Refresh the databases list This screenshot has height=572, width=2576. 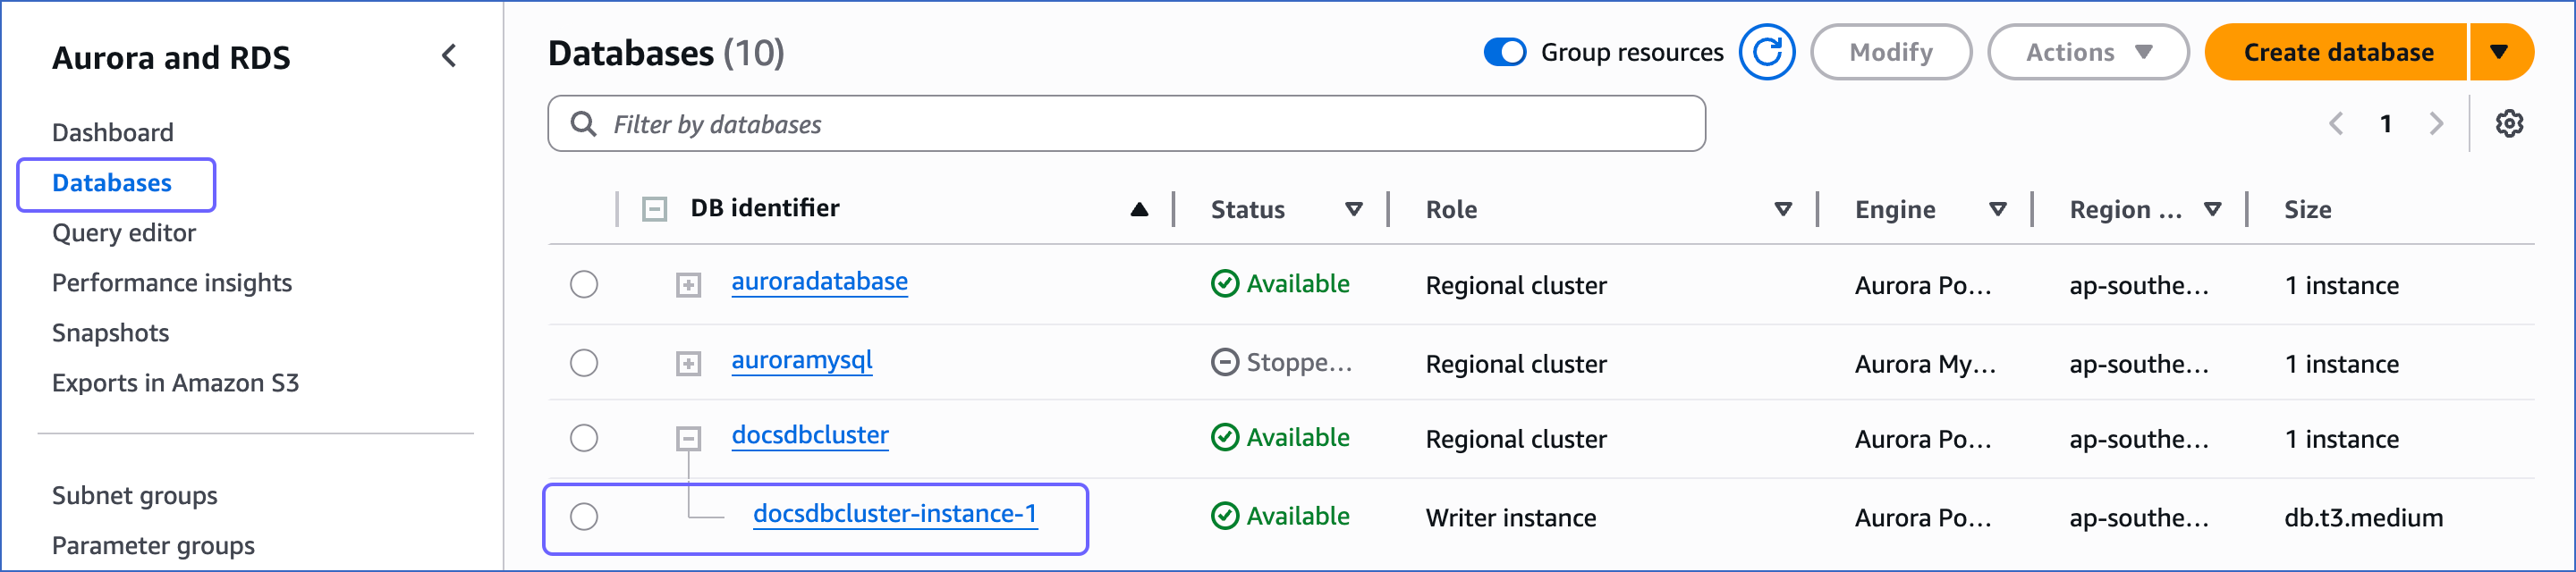pos(1767,52)
